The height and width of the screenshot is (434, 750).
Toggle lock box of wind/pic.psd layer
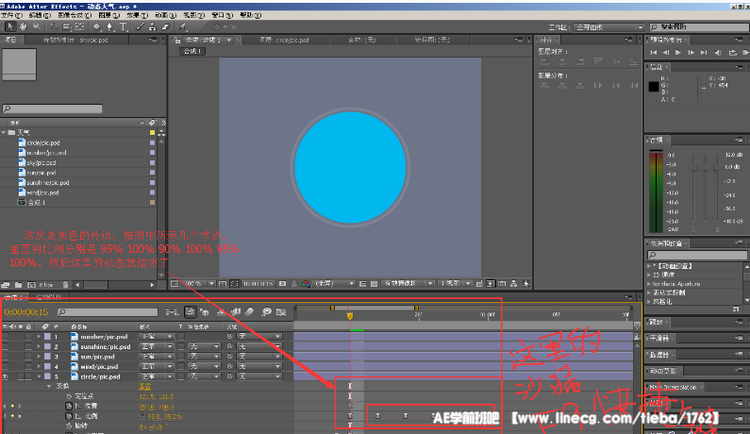[28, 367]
